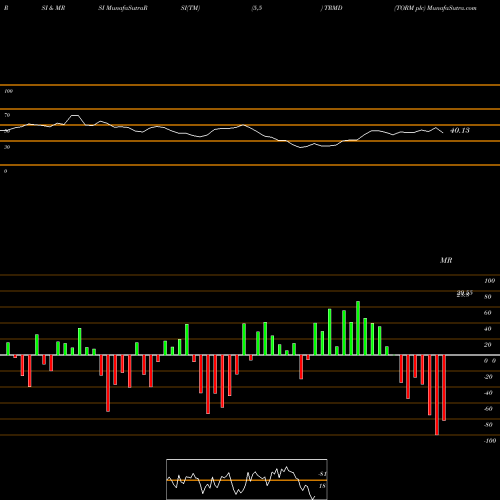Click the longest red MR bar reaching -100
Image resolution: width=500 pixels, height=500 pixels.
pyautogui.click(x=437, y=395)
